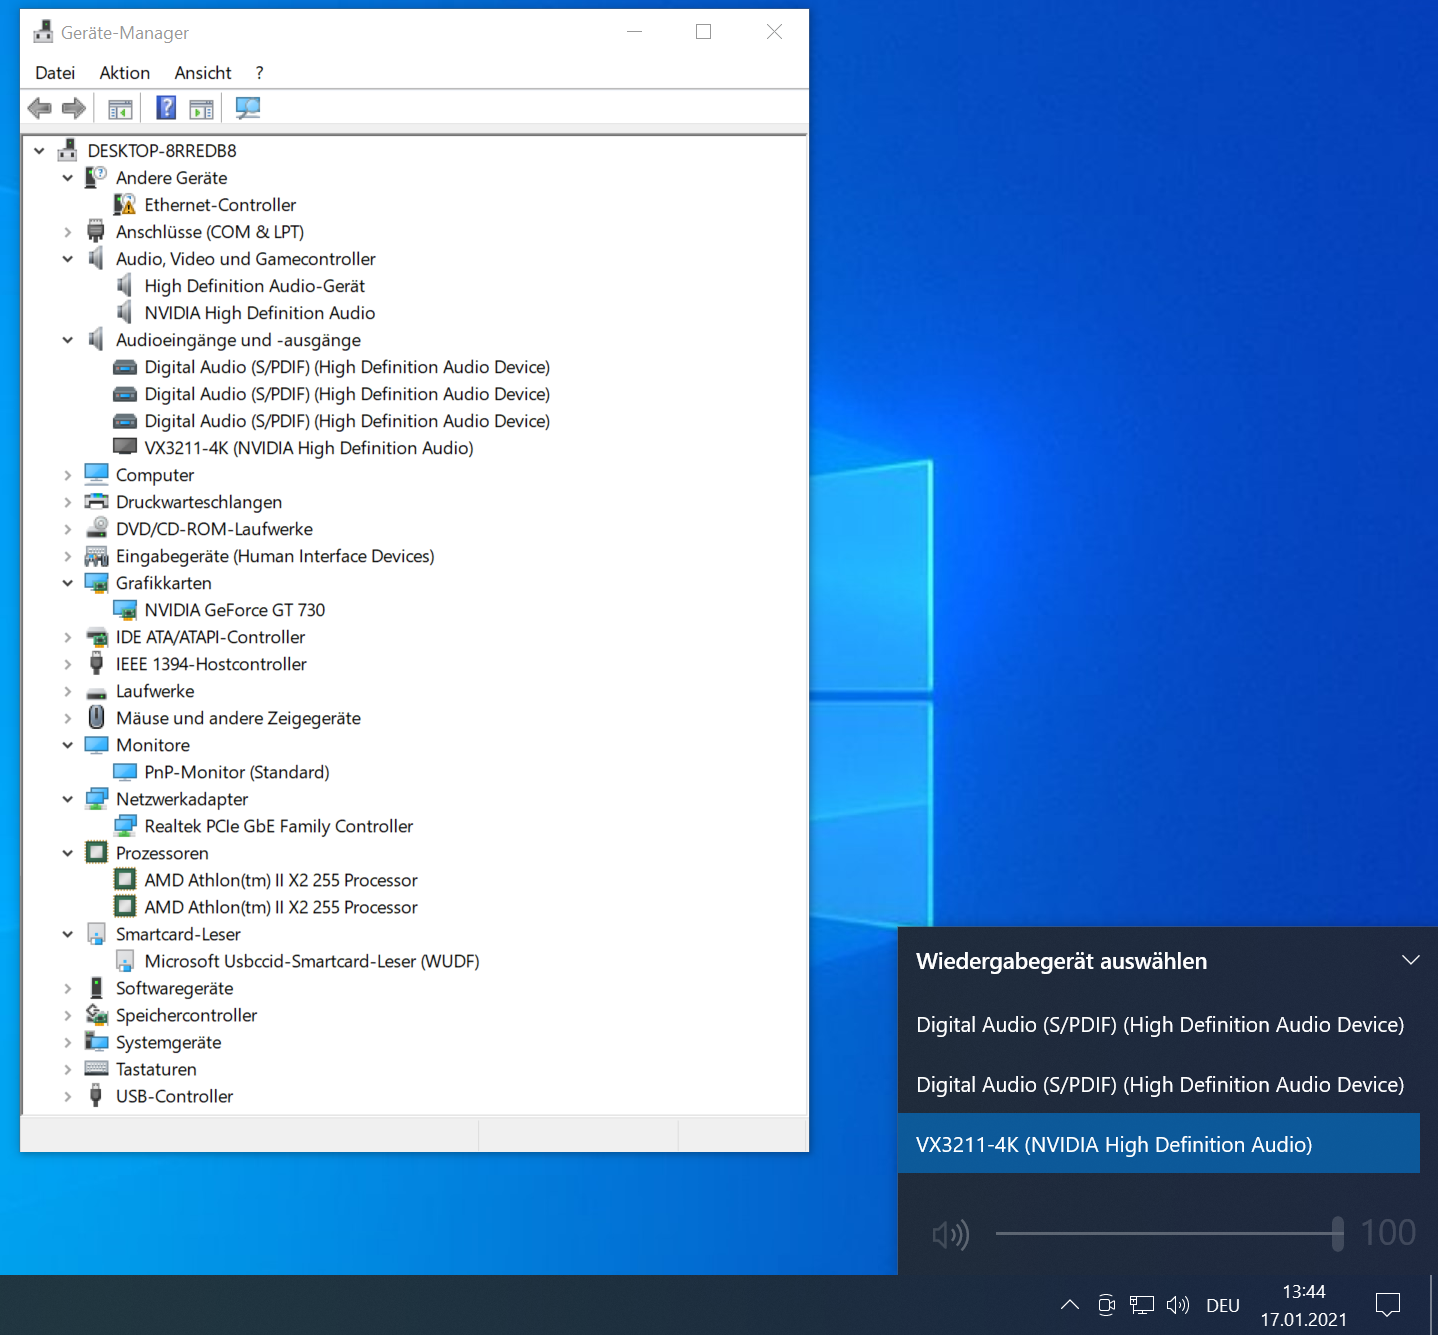1438x1335 pixels.
Task: Expand the USB-Controller node
Action: [68, 1096]
